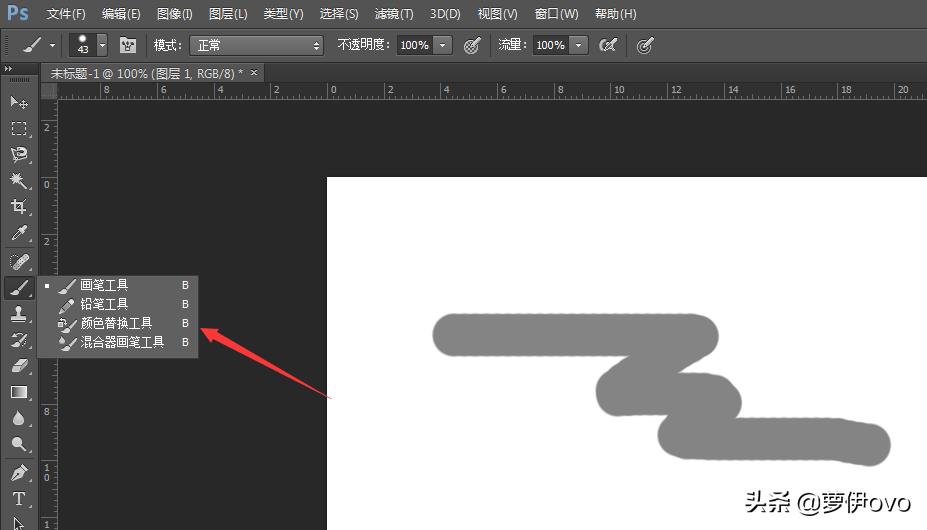The image size is (927, 530).
Task: Activate the Eyedropper tool
Action: pyautogui.click(x=19, y=234)
